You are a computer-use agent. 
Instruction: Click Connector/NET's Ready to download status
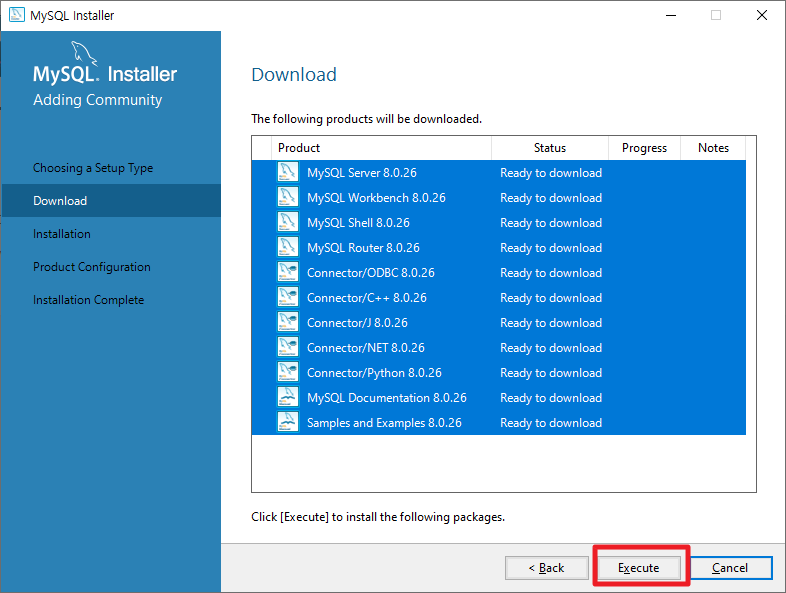click(551, 348)
